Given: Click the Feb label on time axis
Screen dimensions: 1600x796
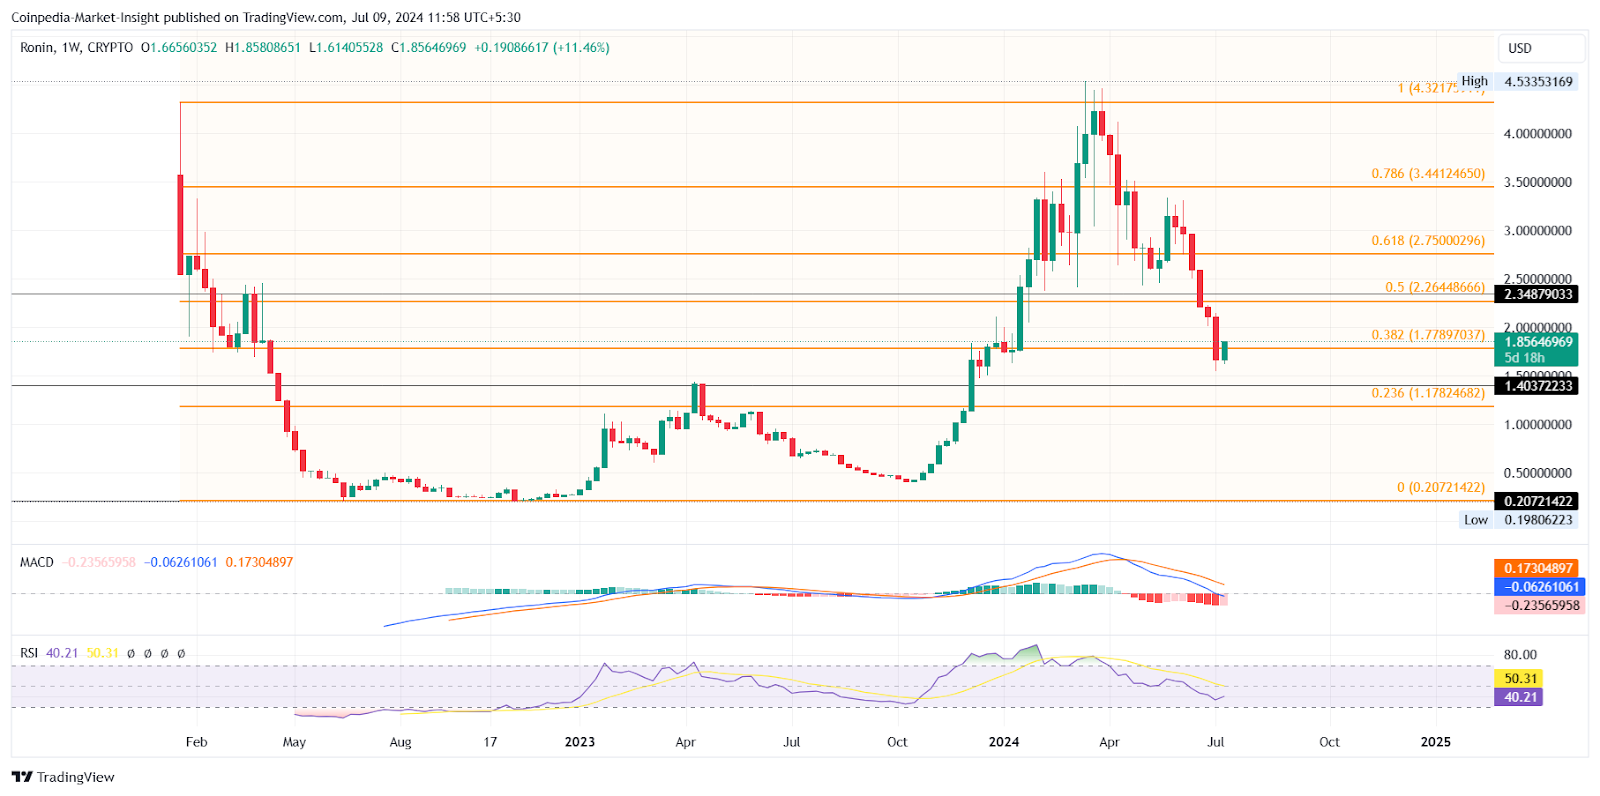Looking at the screenshot, I should (x=196, y=742).
